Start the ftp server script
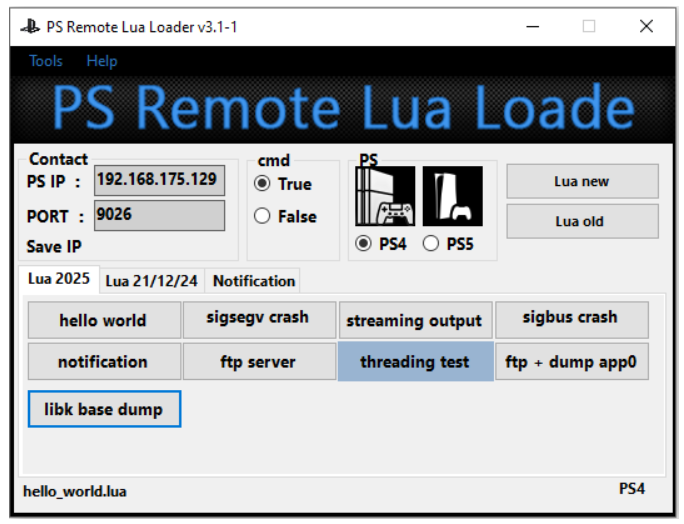The width and height of the screenshot is (684, 524). (260, 361)
